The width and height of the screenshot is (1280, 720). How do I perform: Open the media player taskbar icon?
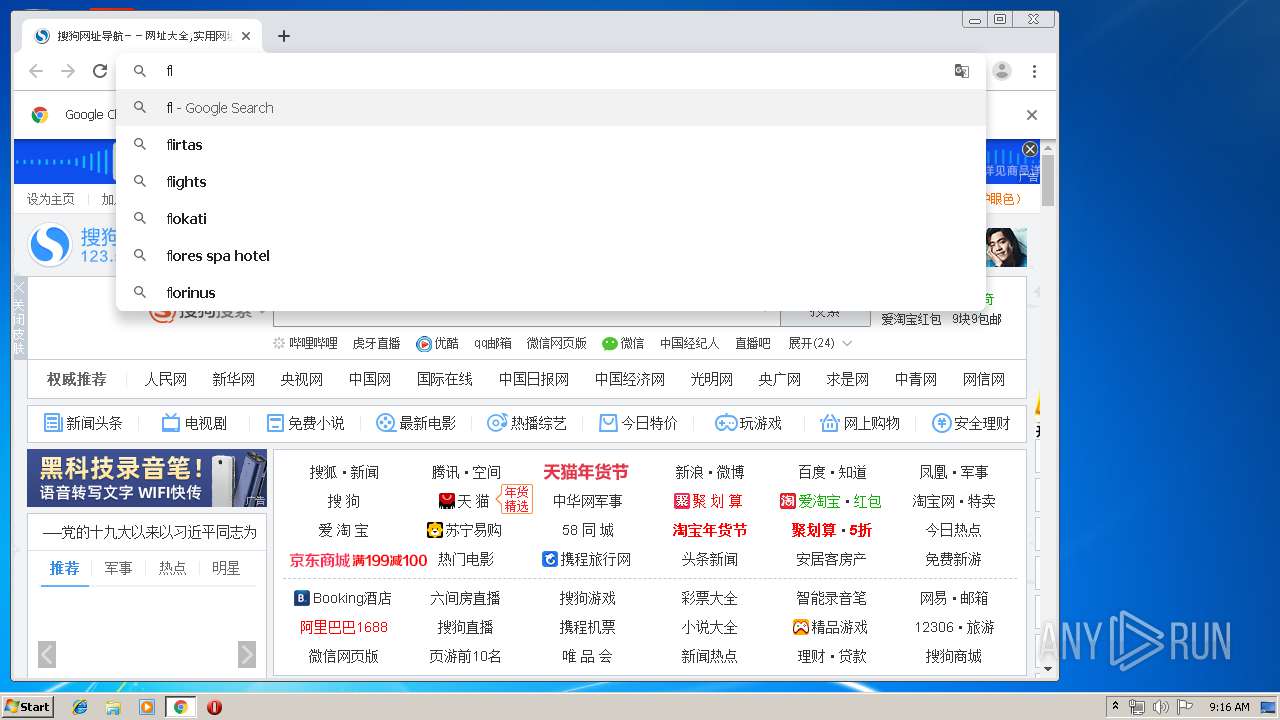click(147, 707)
